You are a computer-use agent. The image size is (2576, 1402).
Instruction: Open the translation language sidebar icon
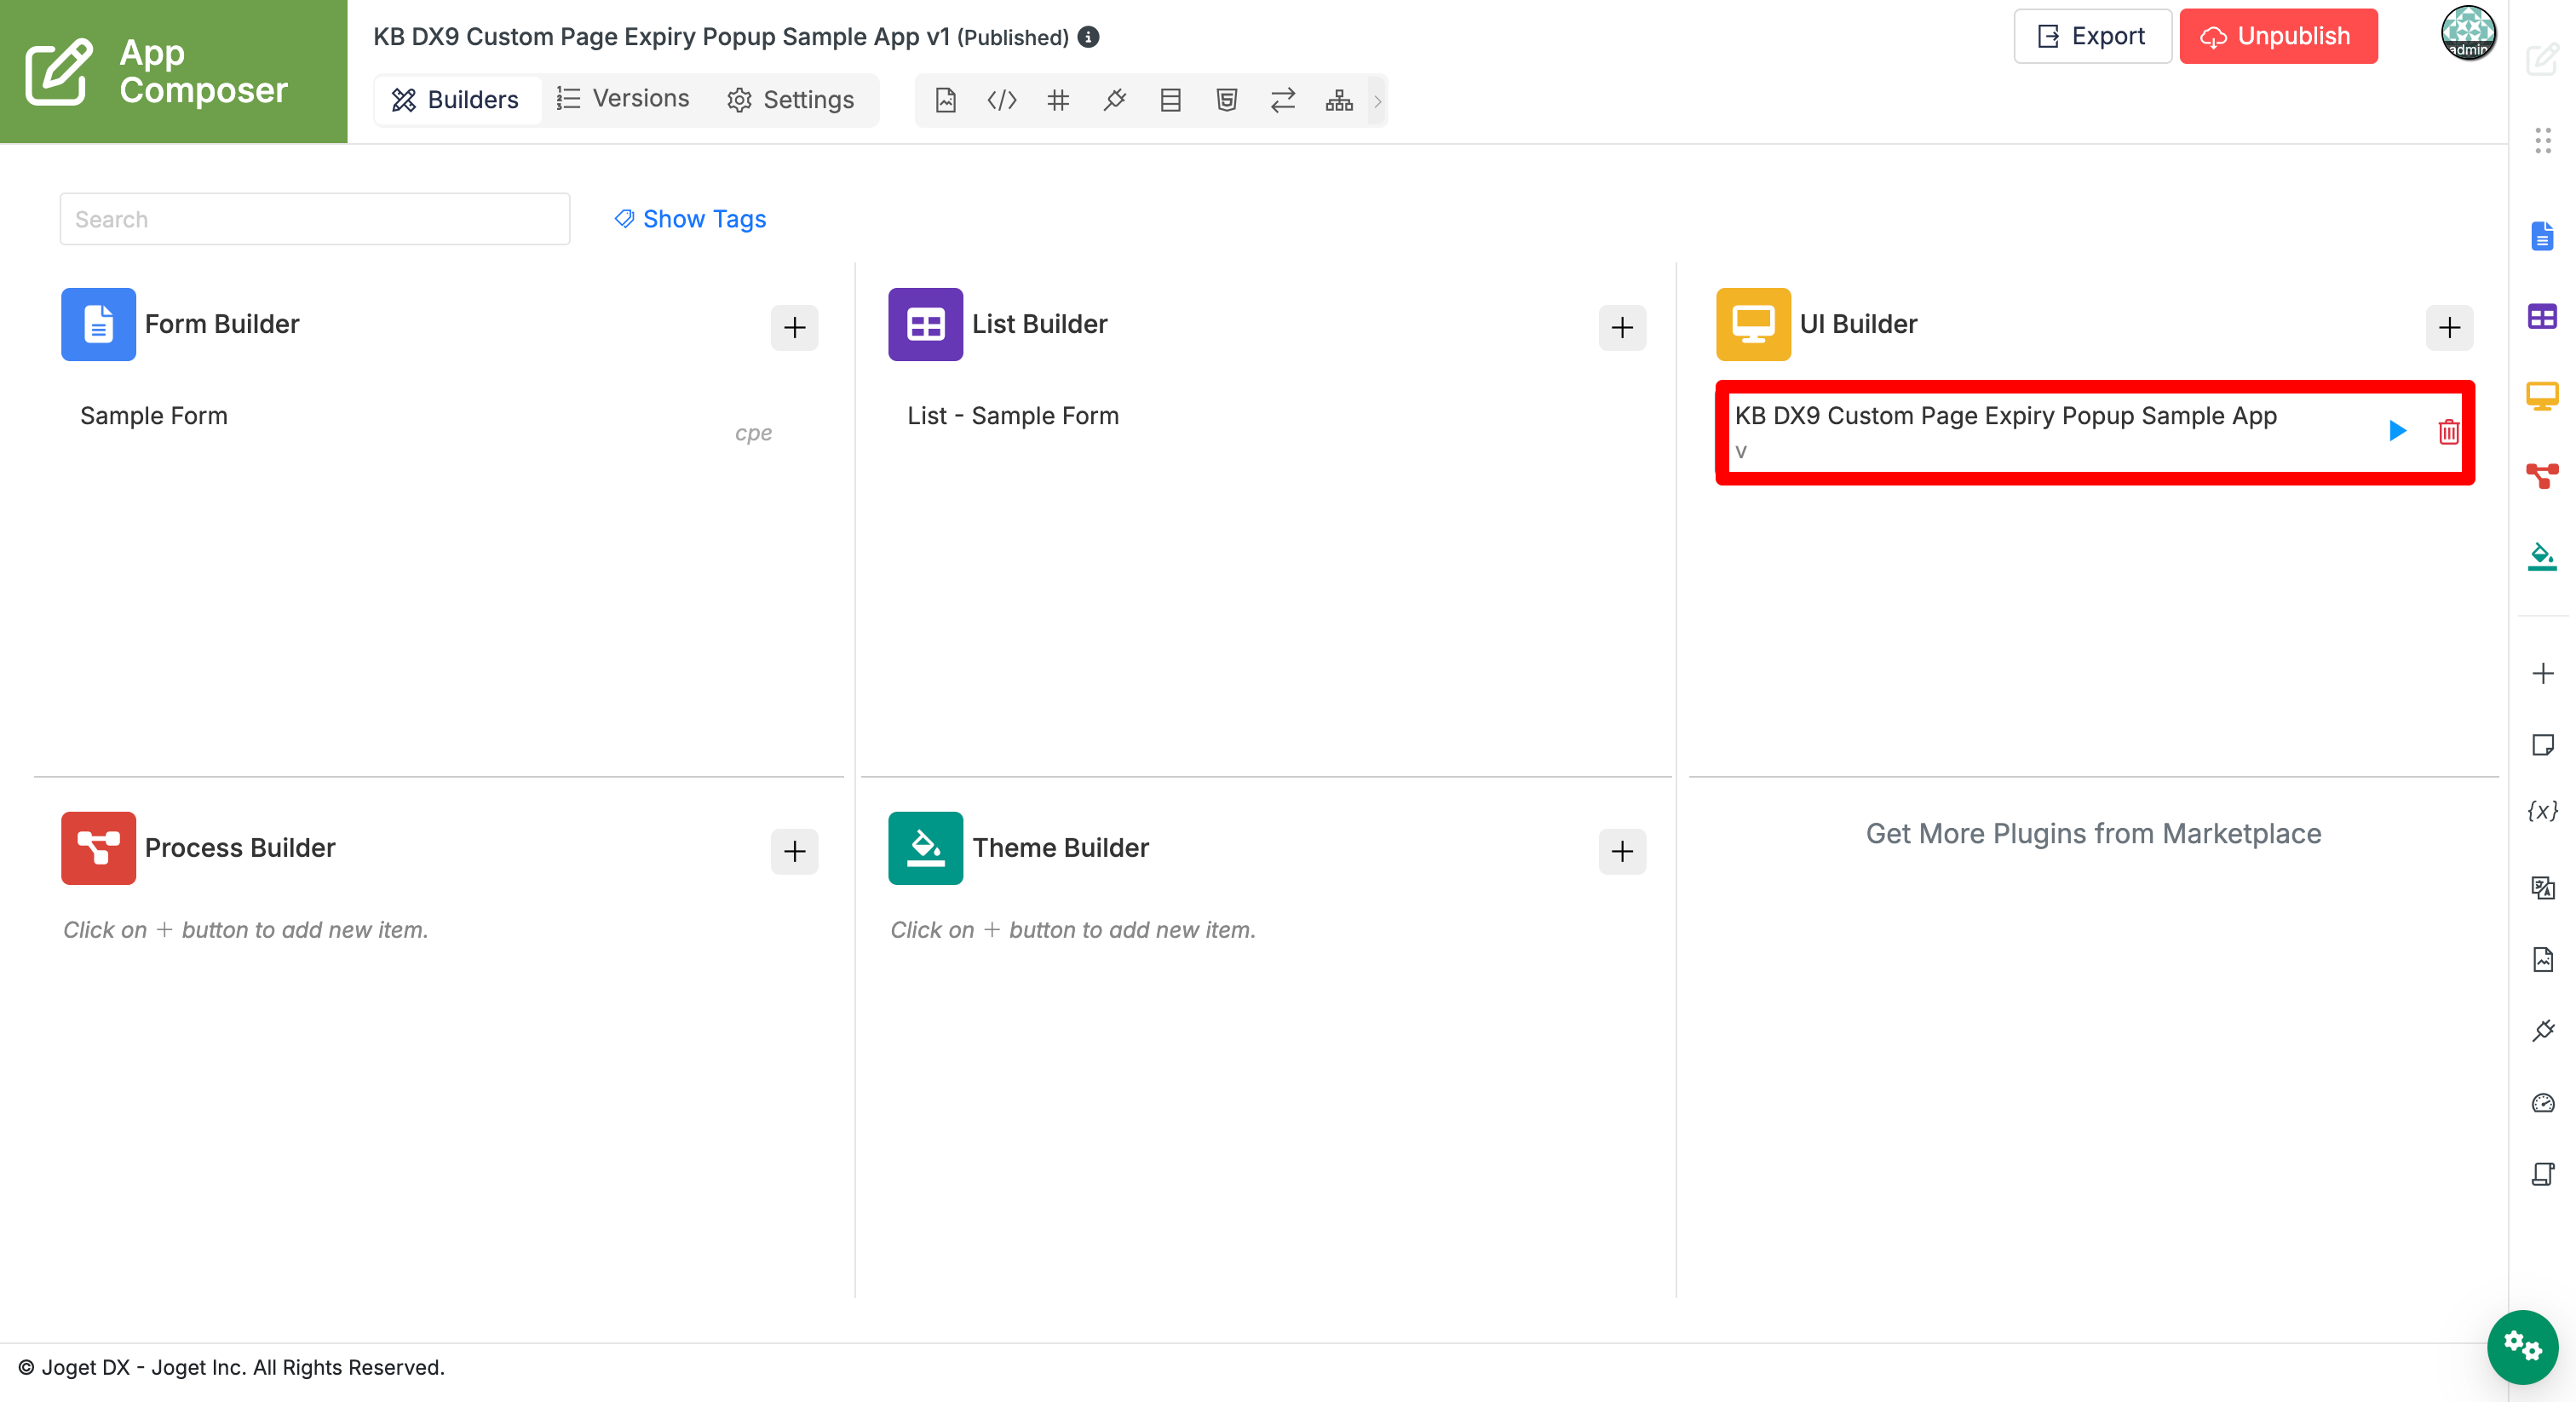2542,887
